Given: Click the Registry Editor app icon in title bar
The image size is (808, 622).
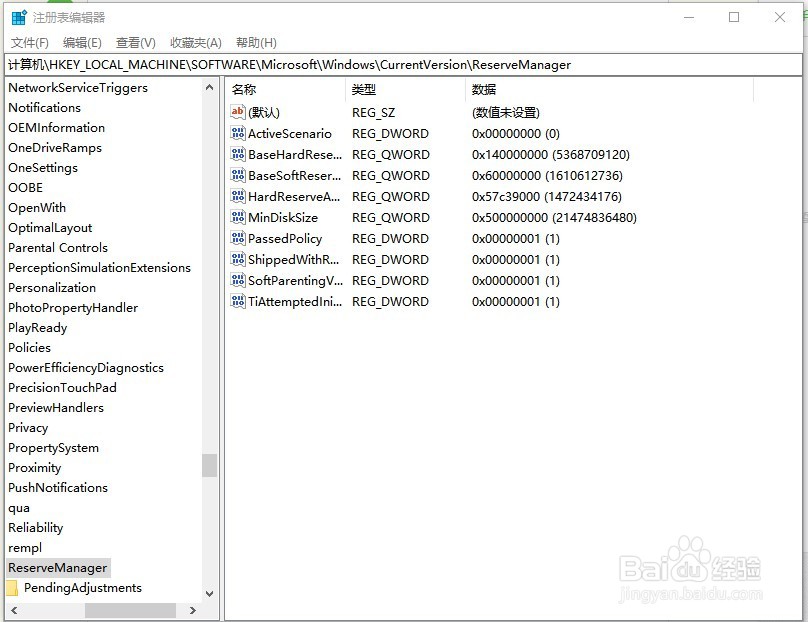Looking at the screenshot, I should coord(19,18).
